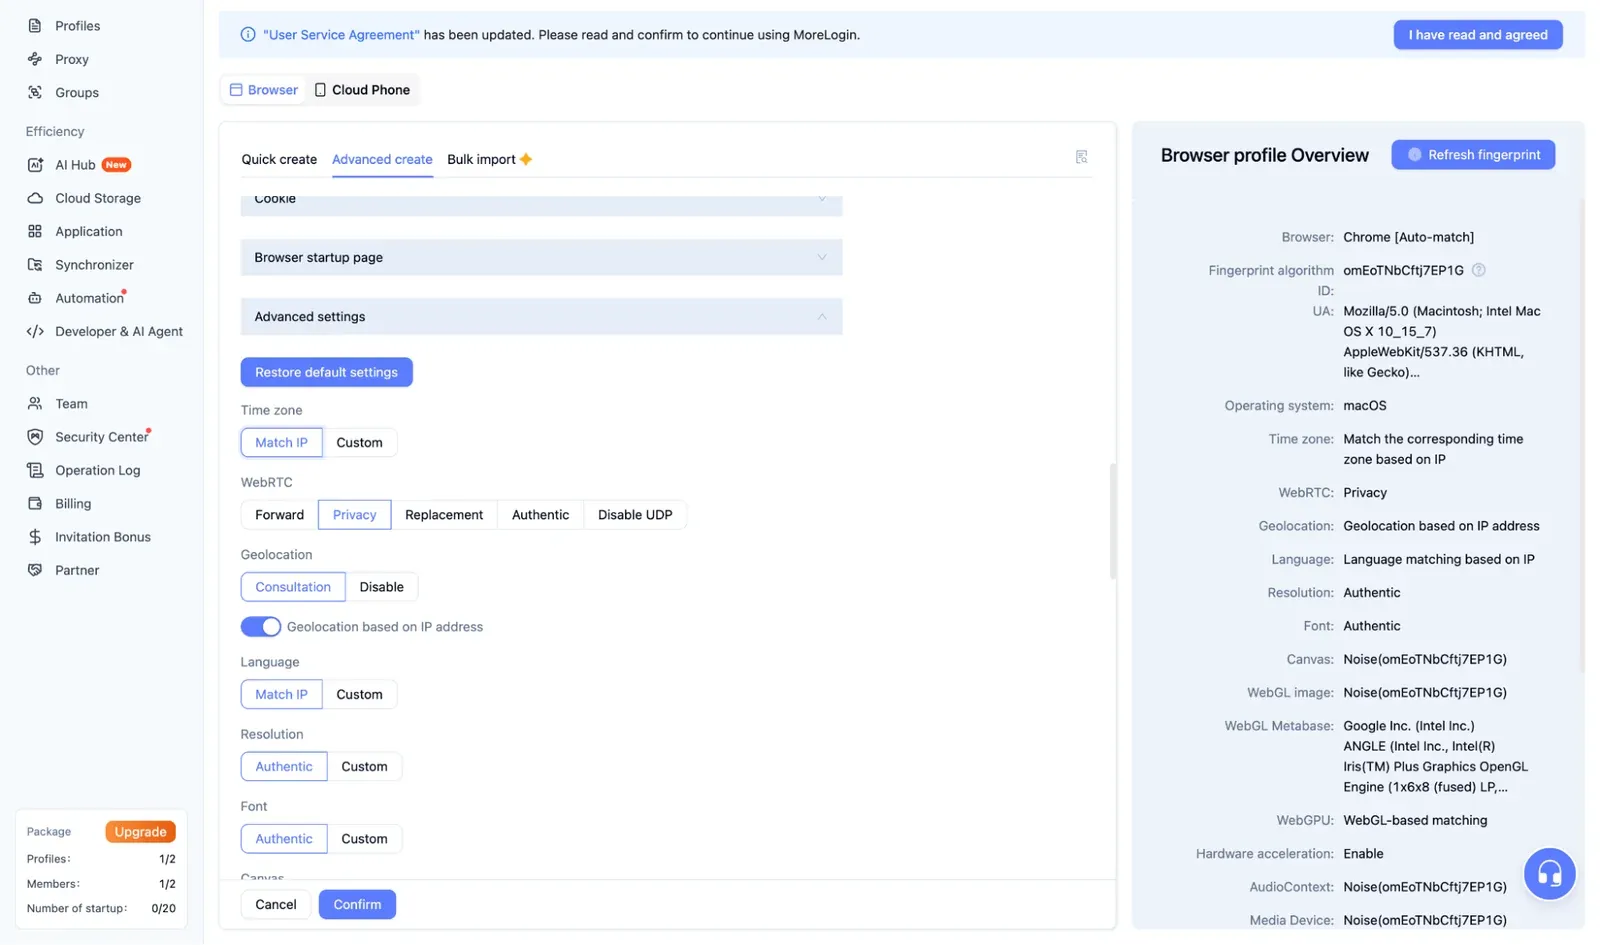The height and width of the screenshot is (945, 1600).
Task: Open the User Service Agreement link
Action: pyautogui.click(x=341, y=35)
